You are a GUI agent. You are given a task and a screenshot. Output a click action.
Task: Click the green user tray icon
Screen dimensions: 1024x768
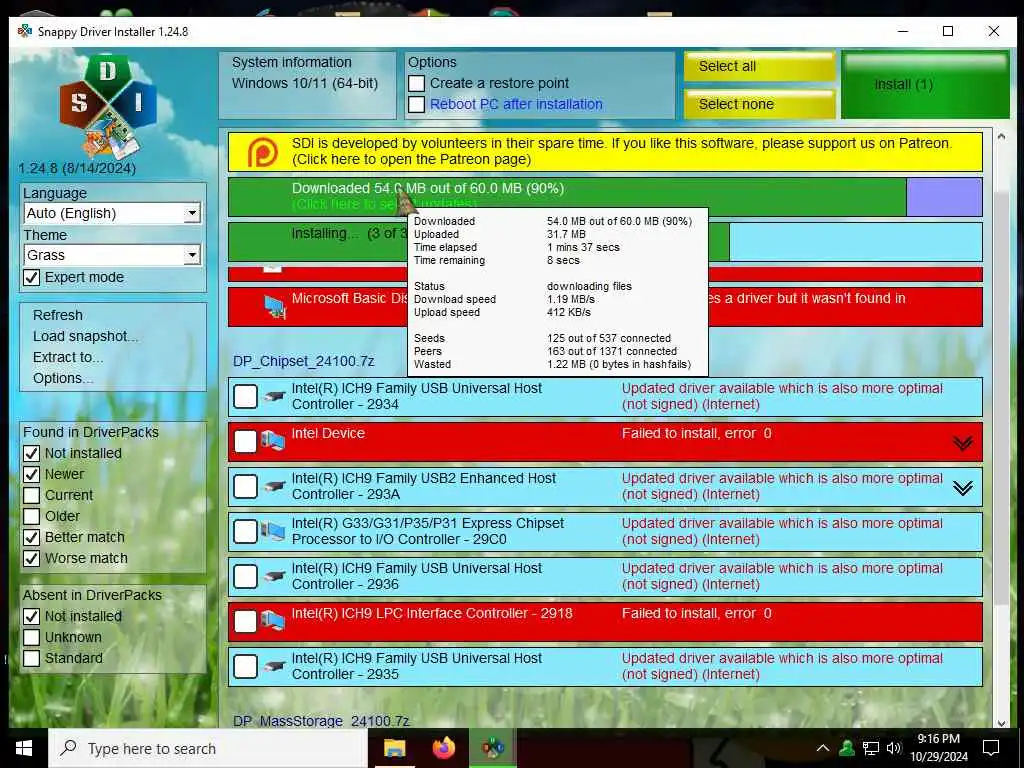847,748
